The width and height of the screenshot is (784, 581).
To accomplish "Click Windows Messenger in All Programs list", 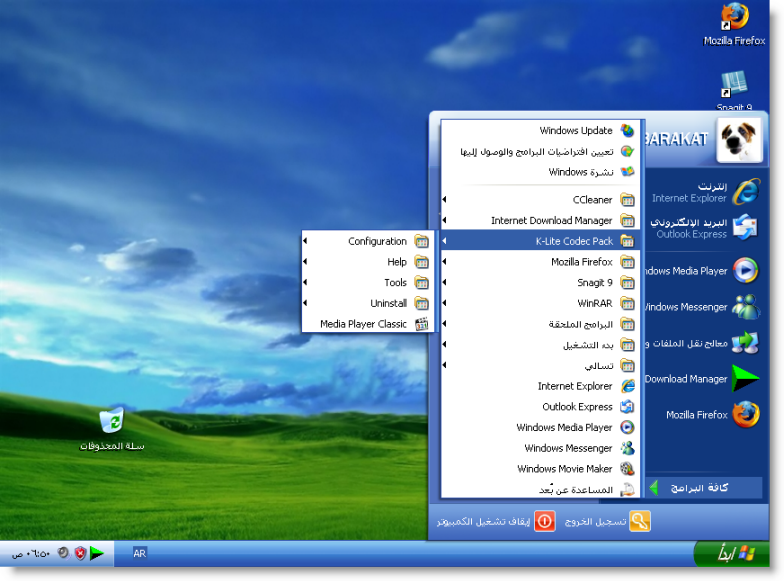I will click(540, 448).
